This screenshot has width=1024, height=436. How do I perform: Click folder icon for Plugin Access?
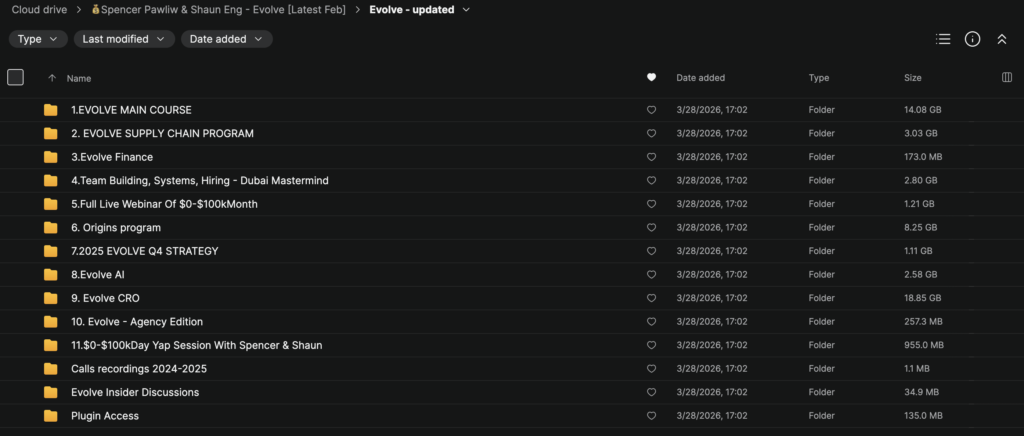coord(51,416)
